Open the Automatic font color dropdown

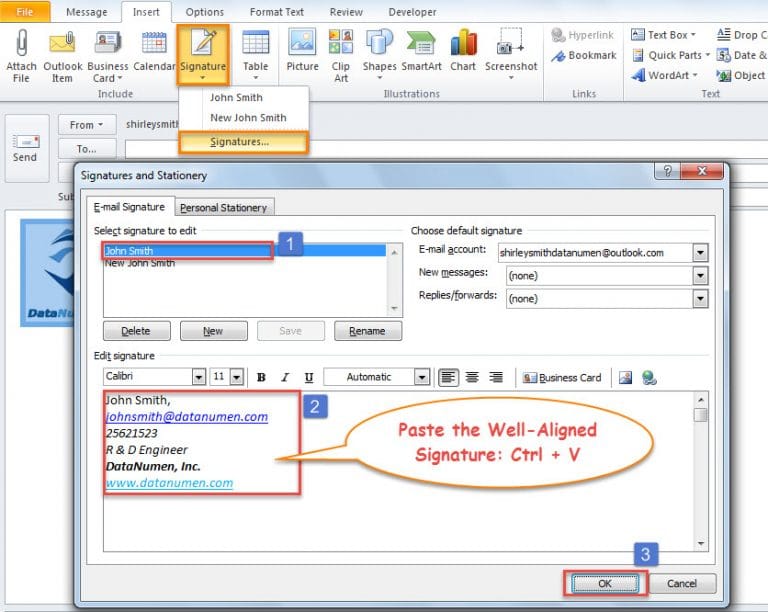[x=421, y=377]
